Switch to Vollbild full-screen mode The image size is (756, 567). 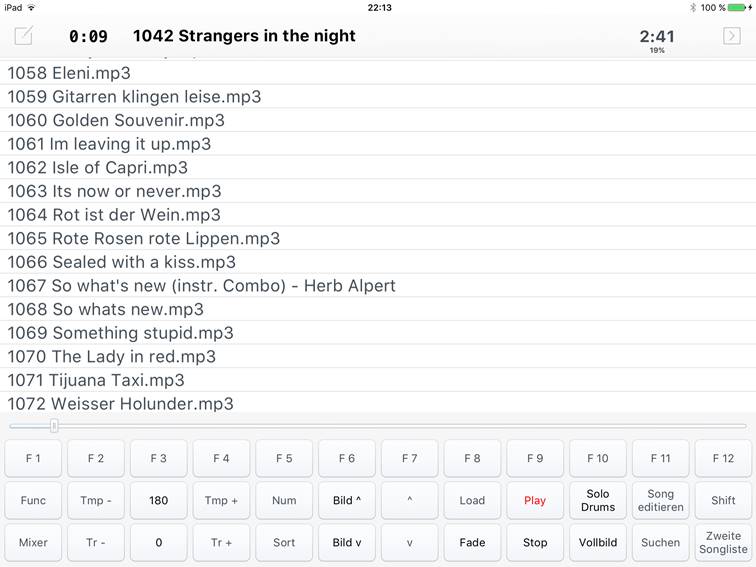pos(598,542)
